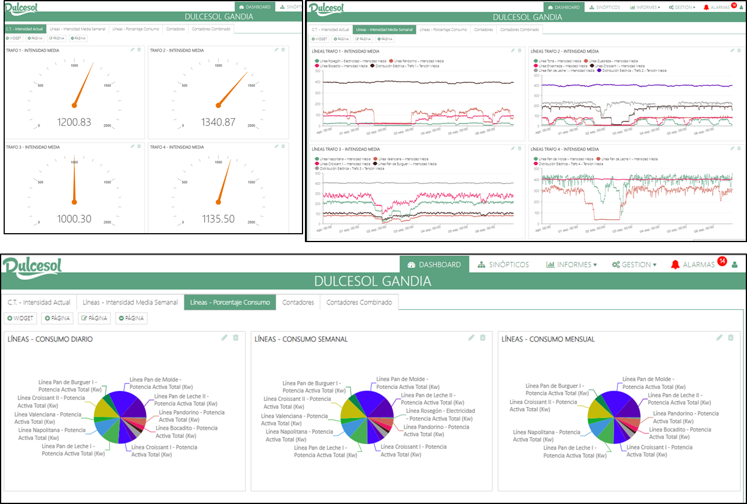Edit the Líneas - Consumo Diario widget with pencil icon
Viewport: 747px width, 504px height.
224,338
